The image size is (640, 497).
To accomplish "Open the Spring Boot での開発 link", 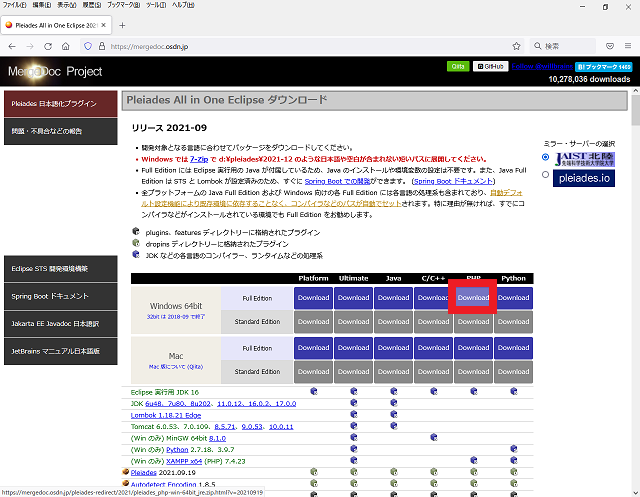I will (338, 181).
